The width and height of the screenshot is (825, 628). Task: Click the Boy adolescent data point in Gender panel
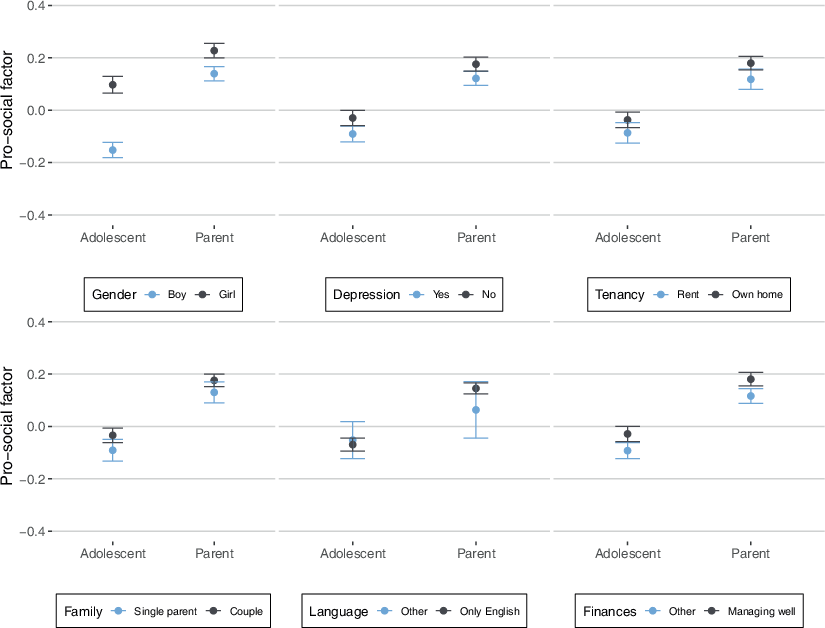[x=113, y=150]
